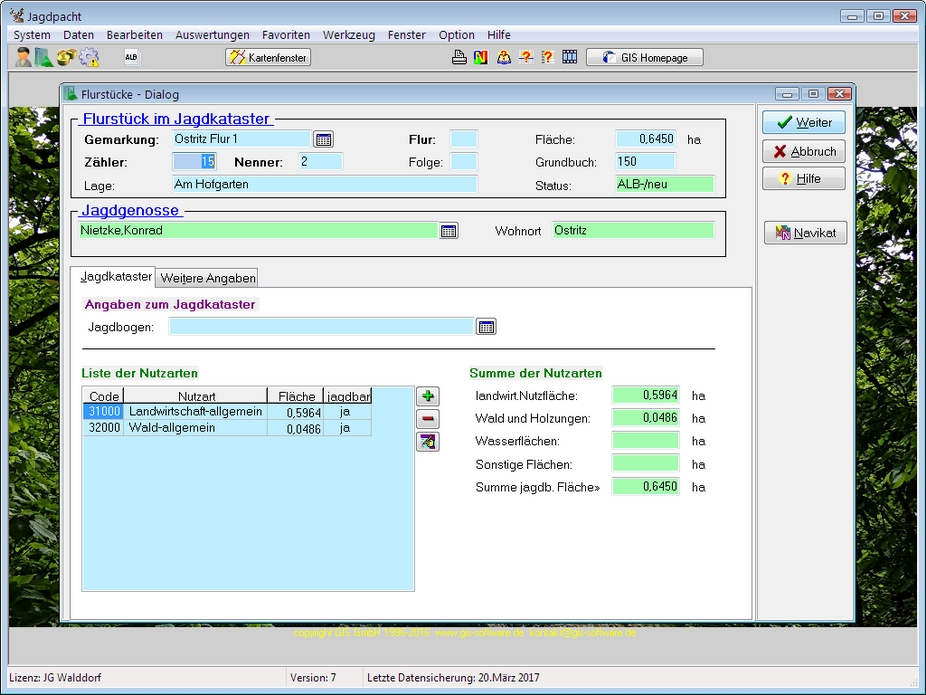Open the Gemarkung lookup list button
926x695 pixels.
323,139
